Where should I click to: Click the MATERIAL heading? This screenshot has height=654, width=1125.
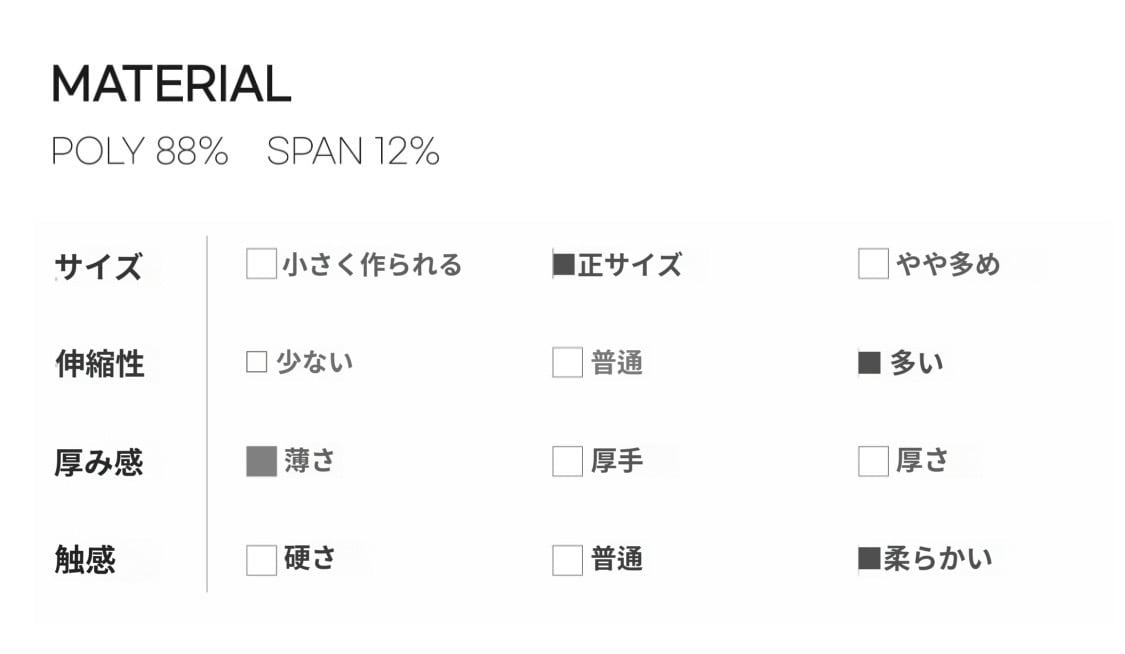click(x=171, y=84)
